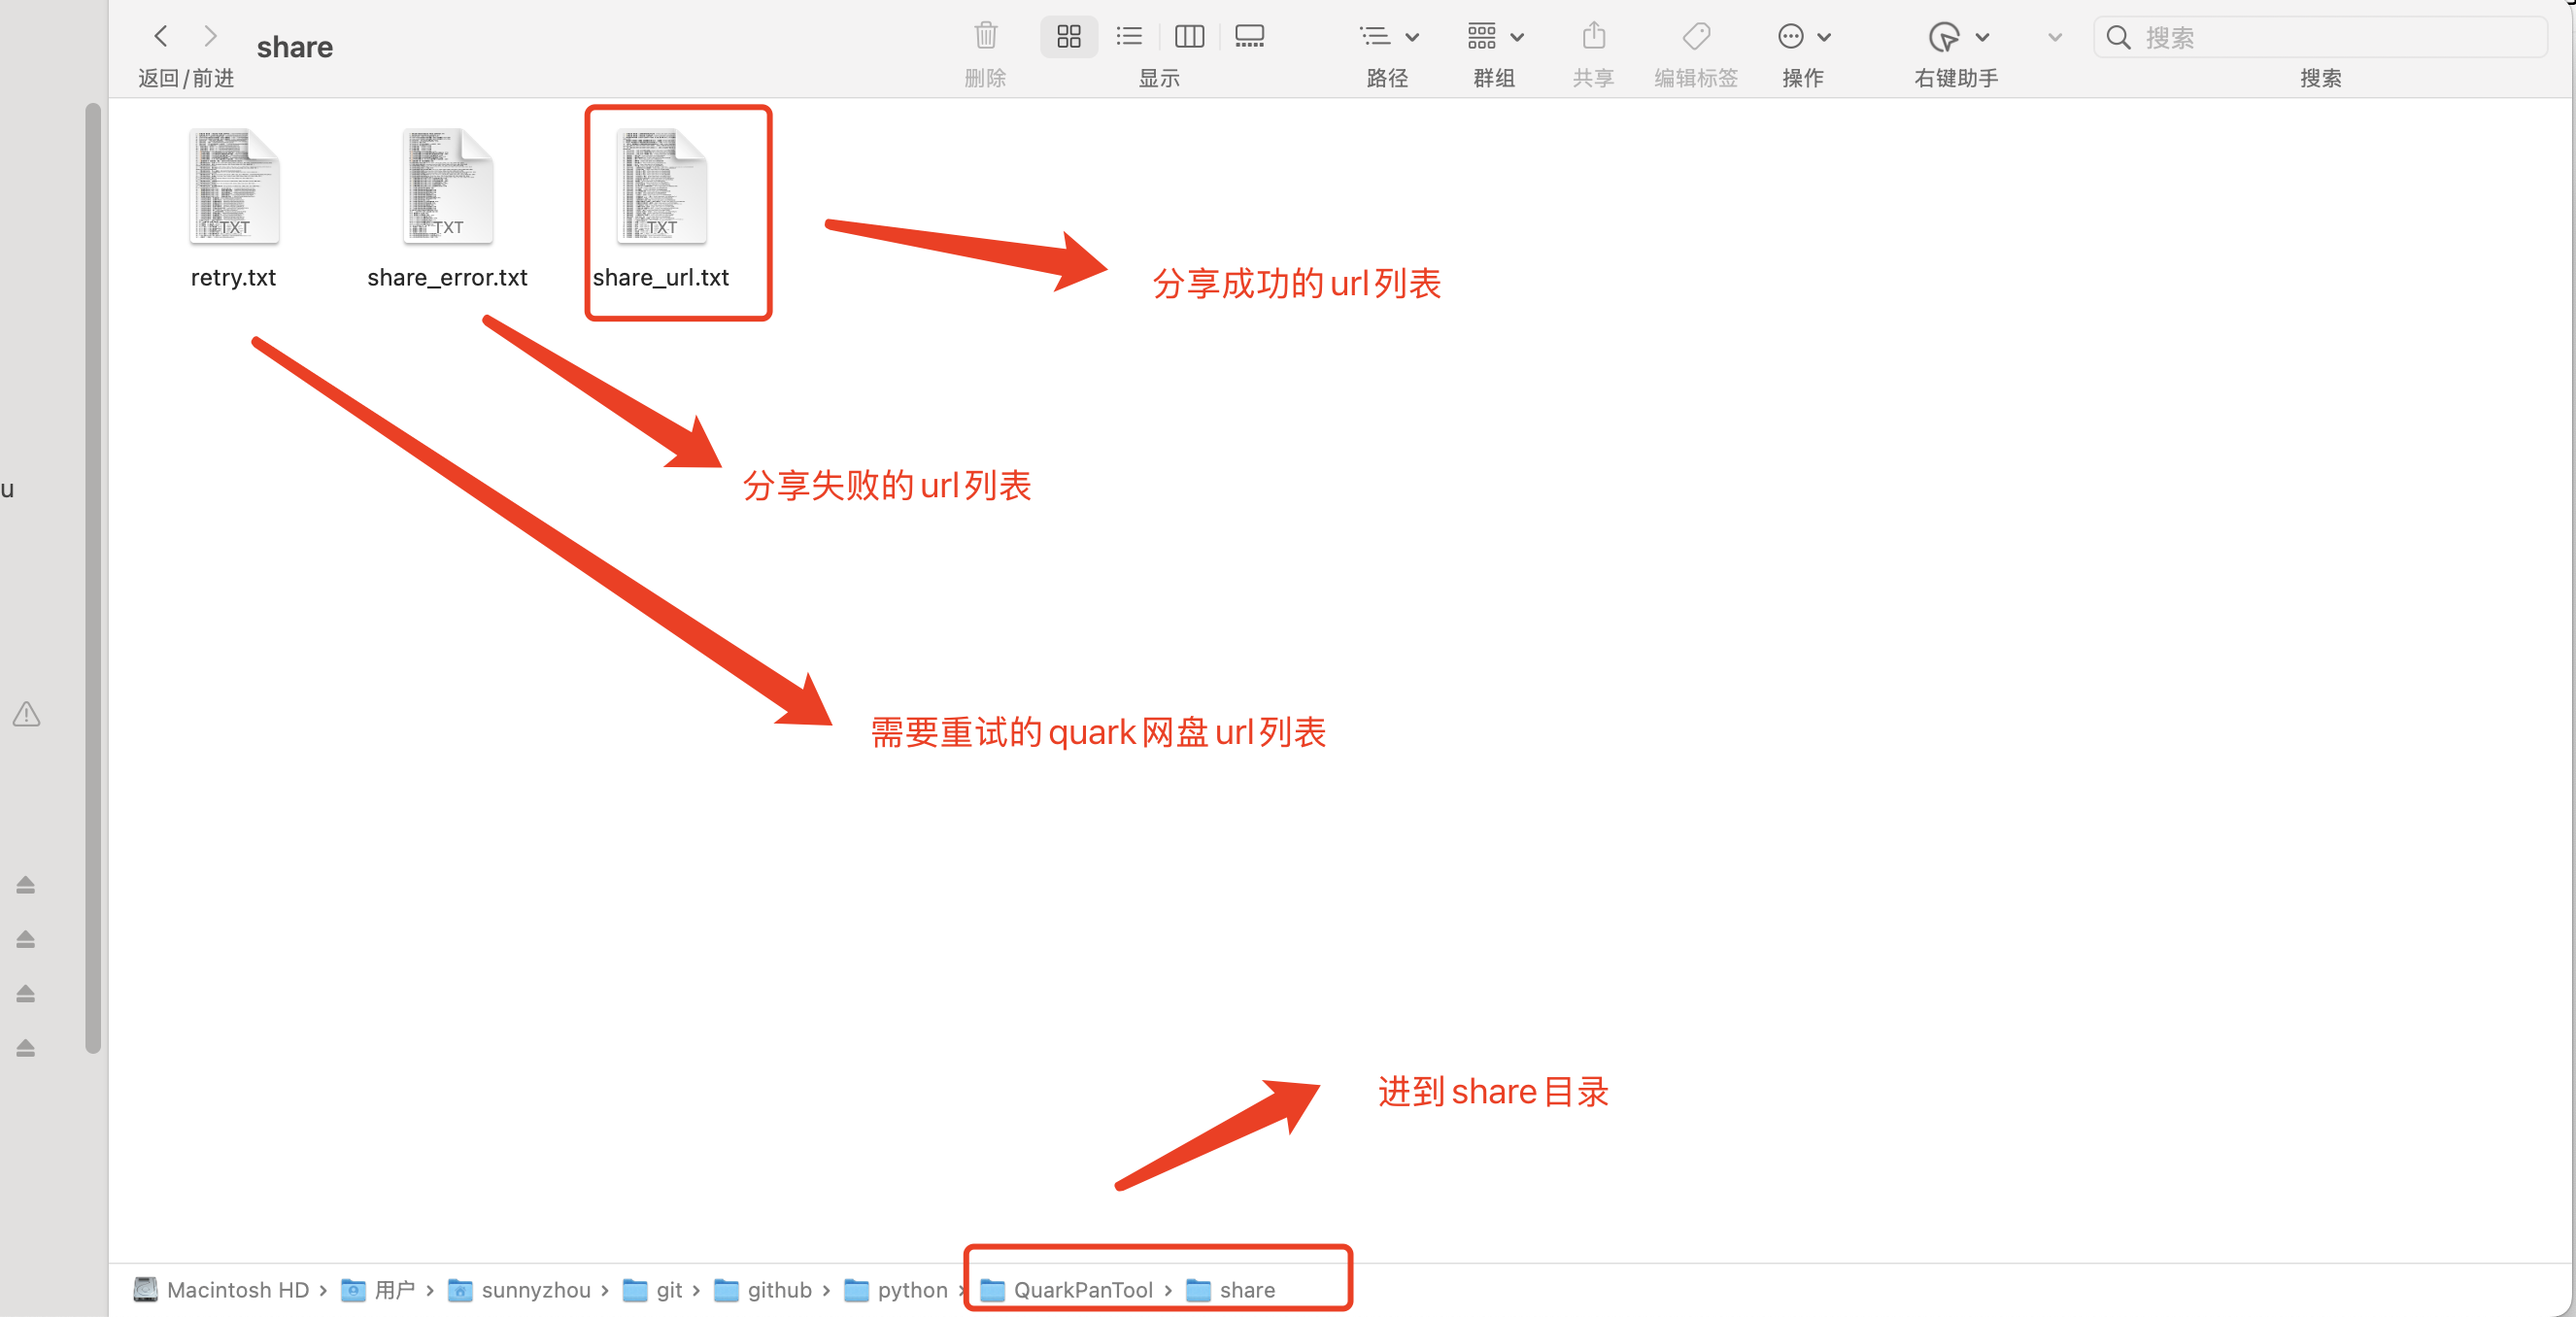
Task: Open the group-by dropdown
Action: (1494, 37)
